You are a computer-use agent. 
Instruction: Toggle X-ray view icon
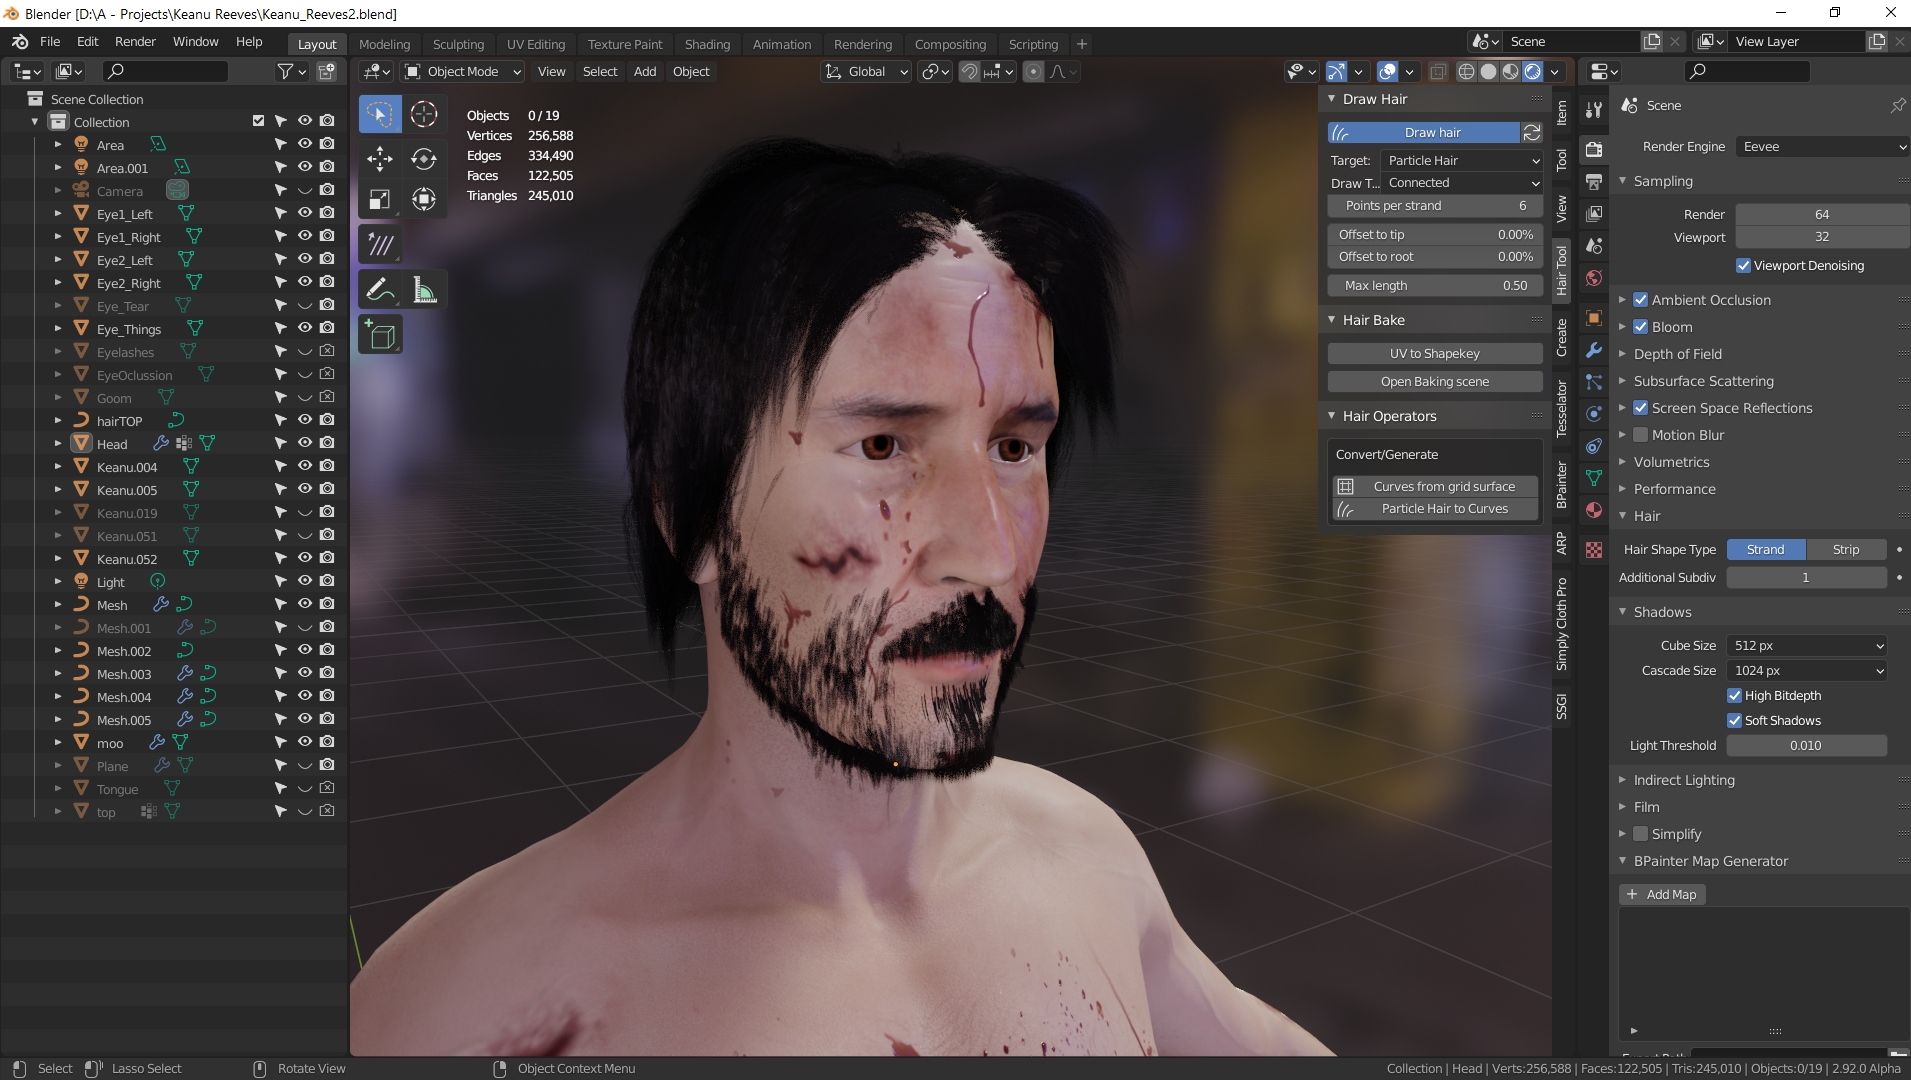click(x=1438, y=71)
